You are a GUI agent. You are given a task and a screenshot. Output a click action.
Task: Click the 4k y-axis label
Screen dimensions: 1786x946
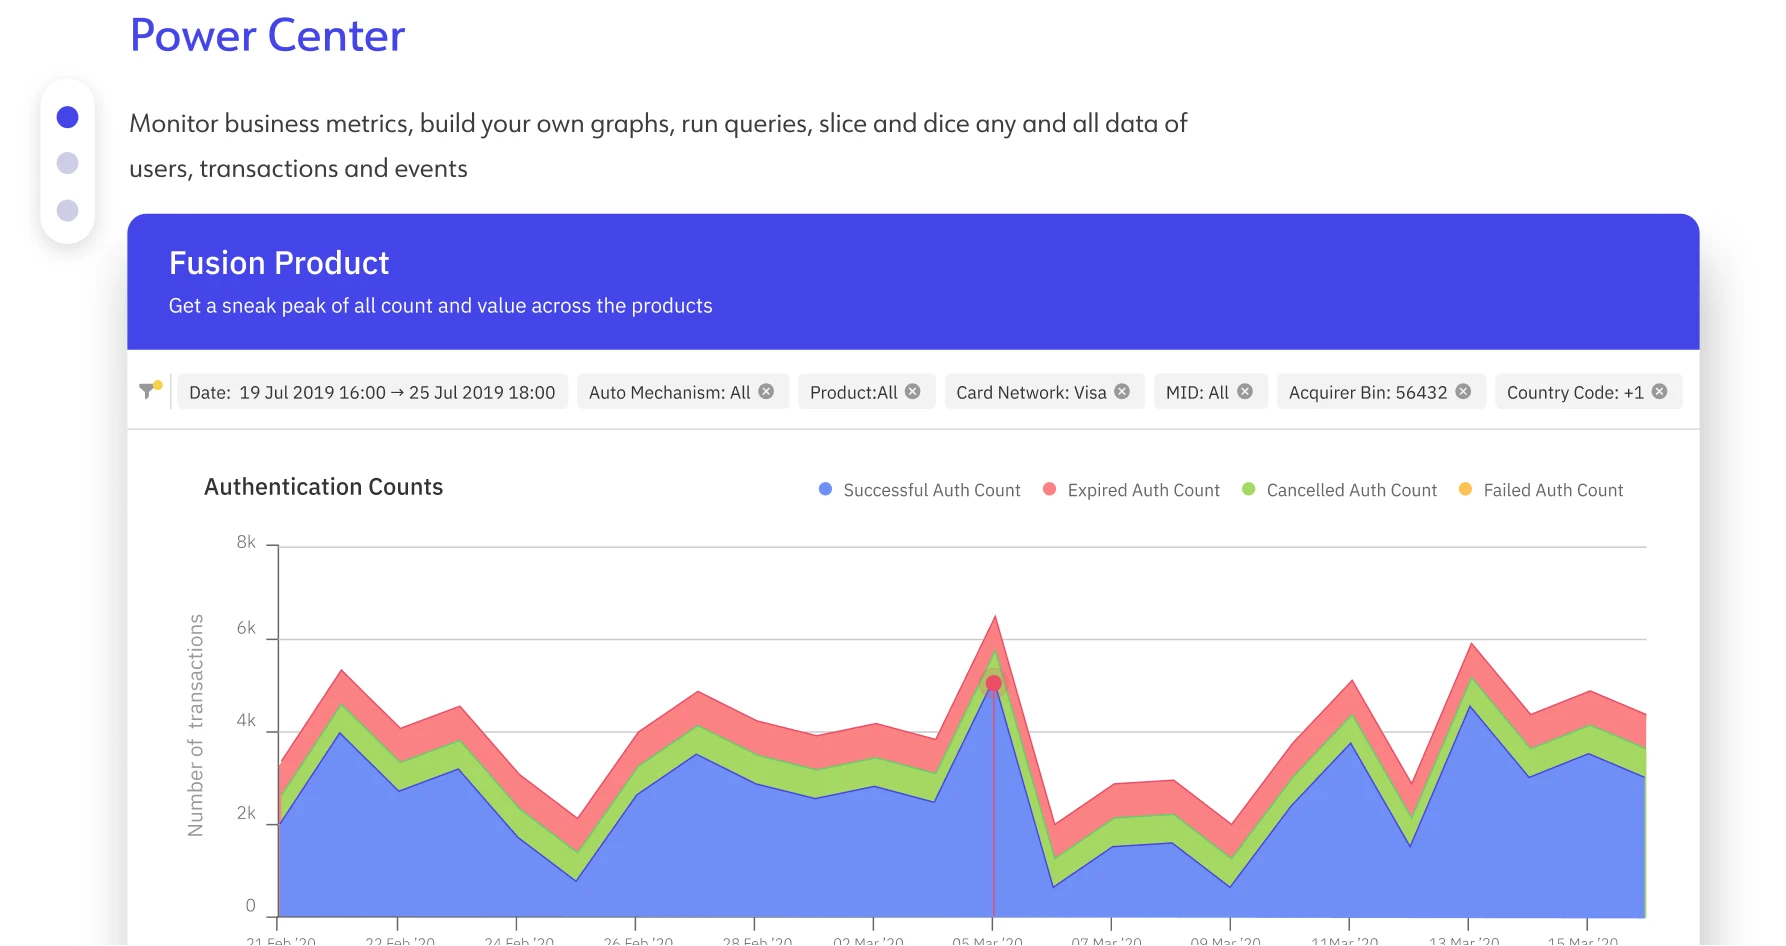tap(246, 720)
